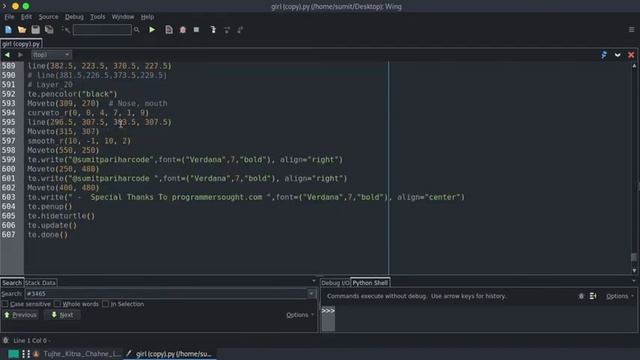Open the Debug menu
Viewport: 640px width, 360px height.
click(74, 17)
